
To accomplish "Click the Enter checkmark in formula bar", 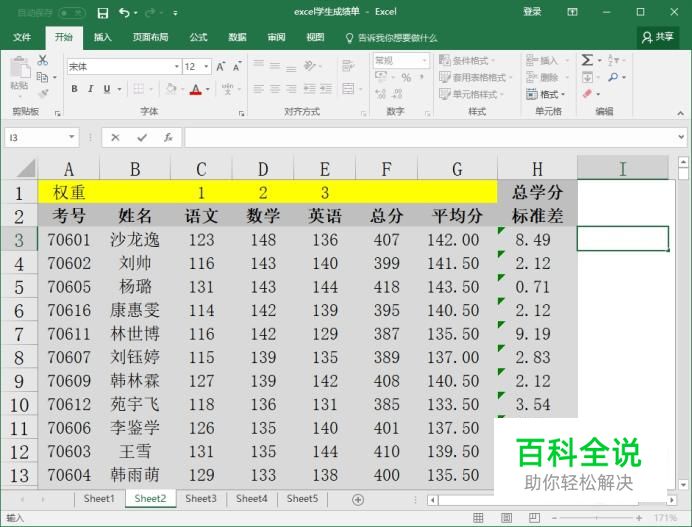I will [142, 138].
